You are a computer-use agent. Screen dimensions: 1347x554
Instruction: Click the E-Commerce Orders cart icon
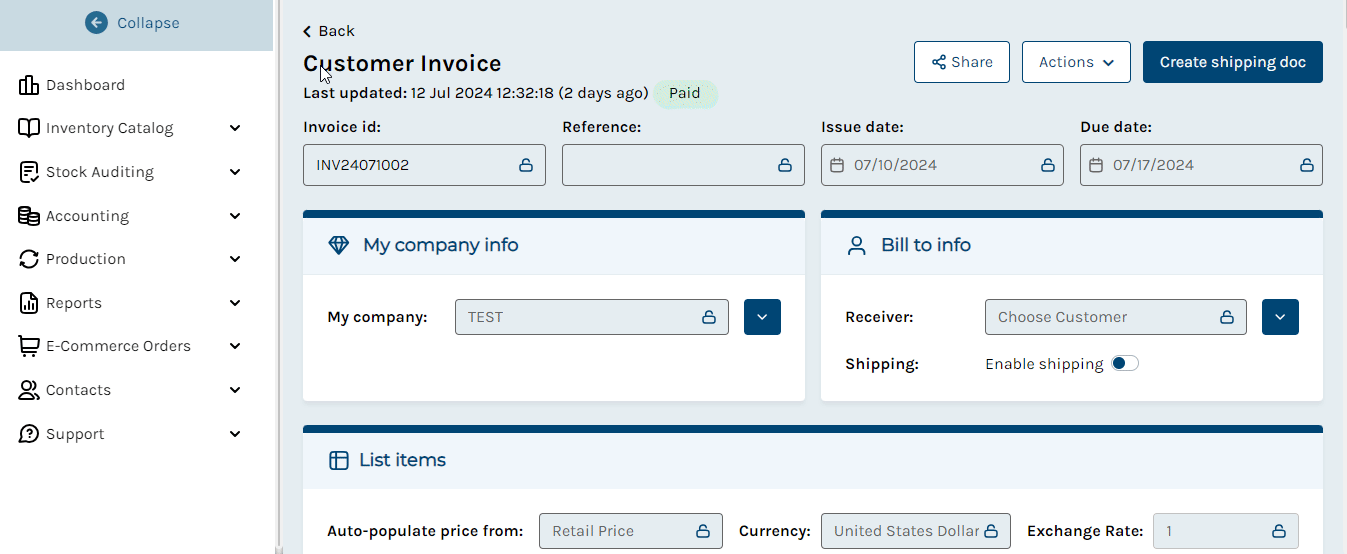pos(29,346)
